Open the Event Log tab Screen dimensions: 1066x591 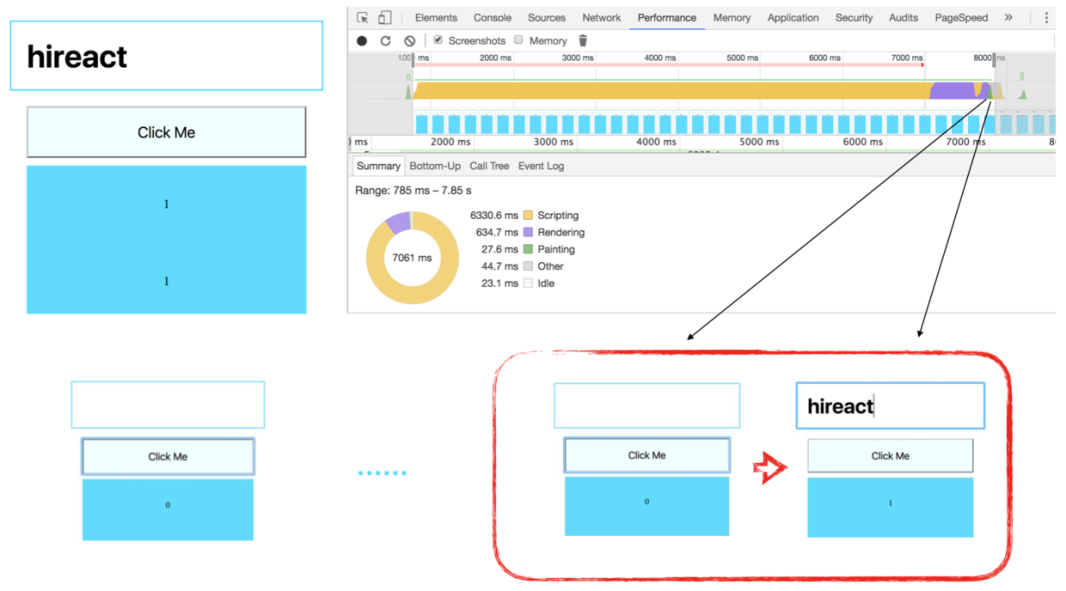[x=541, y=166]
